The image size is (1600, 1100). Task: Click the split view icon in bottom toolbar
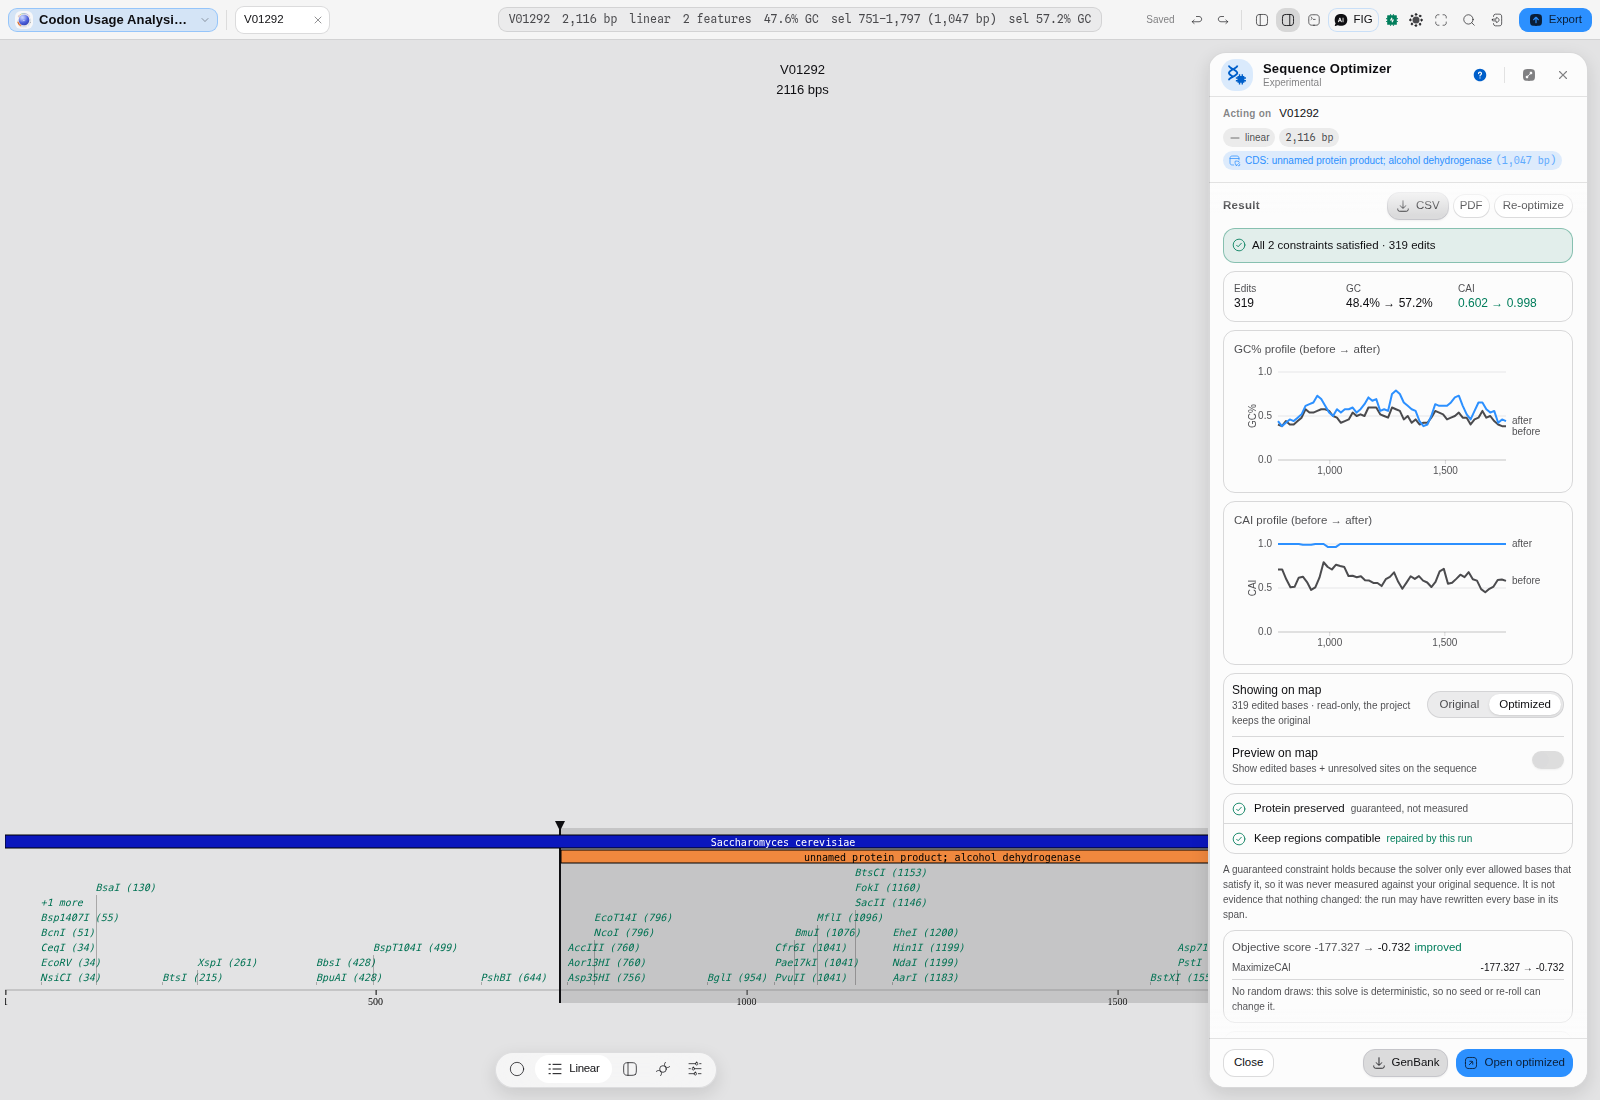point(630,1069)
